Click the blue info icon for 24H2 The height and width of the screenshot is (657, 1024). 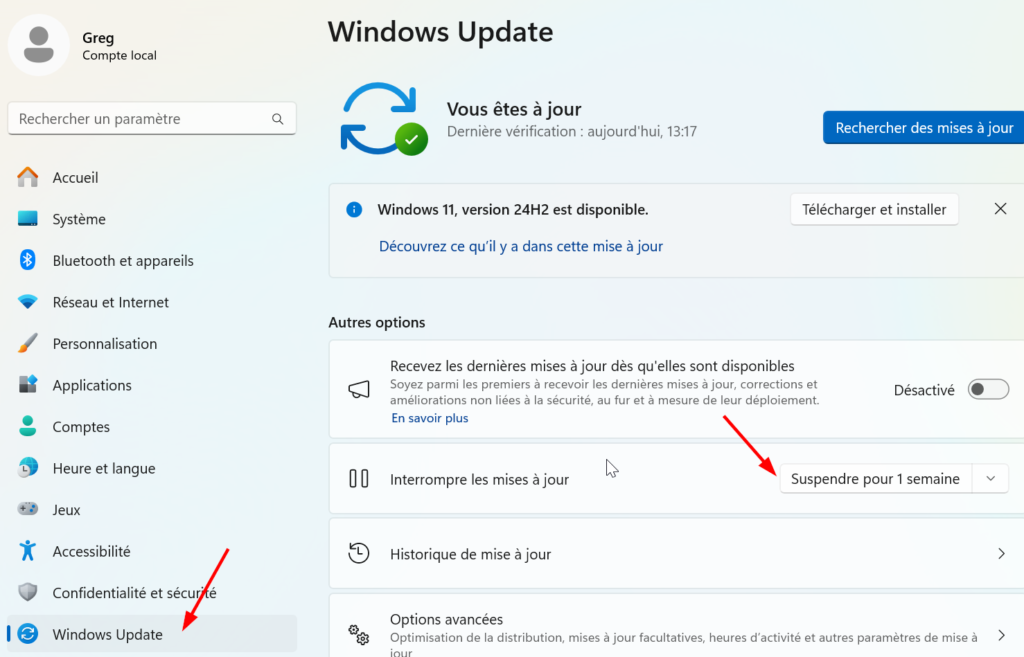[354, 210]
